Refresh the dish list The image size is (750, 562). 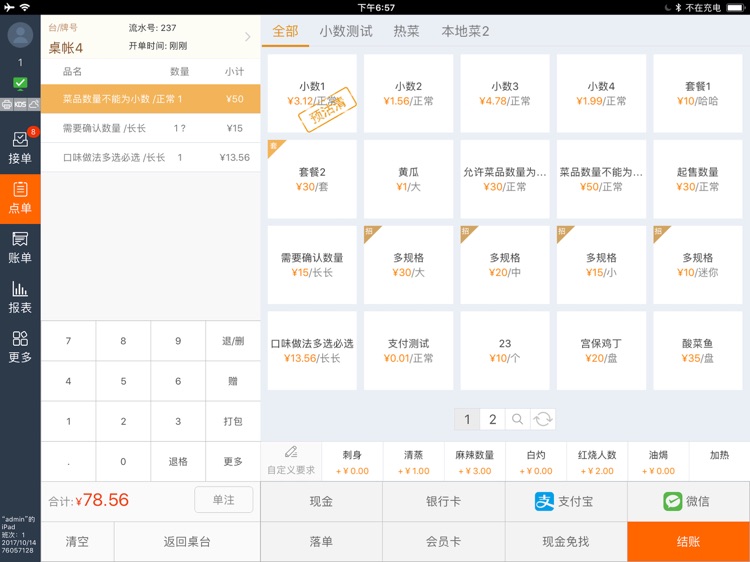[x=543, y=419]
